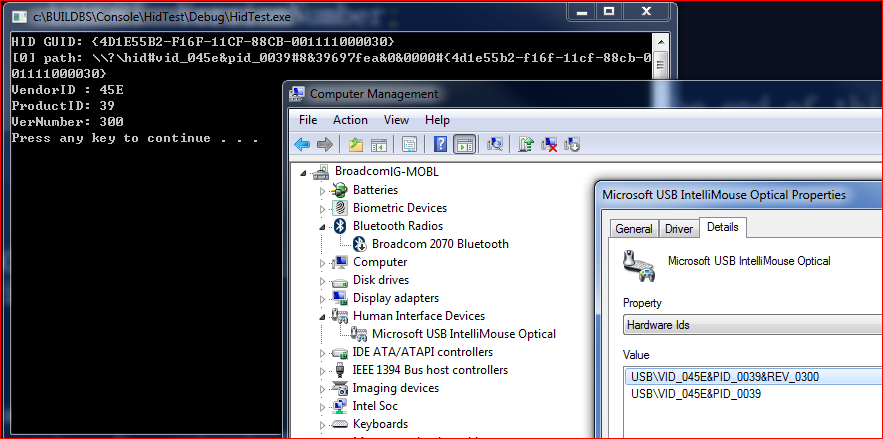The width and height of the screenshot is (883, 439).
Task: Click the Intel Soc icon
Action: pos(340,406)
